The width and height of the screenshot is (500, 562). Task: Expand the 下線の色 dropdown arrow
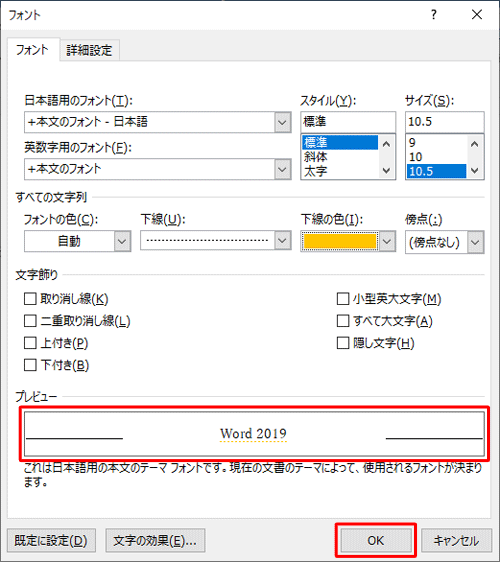387,241
